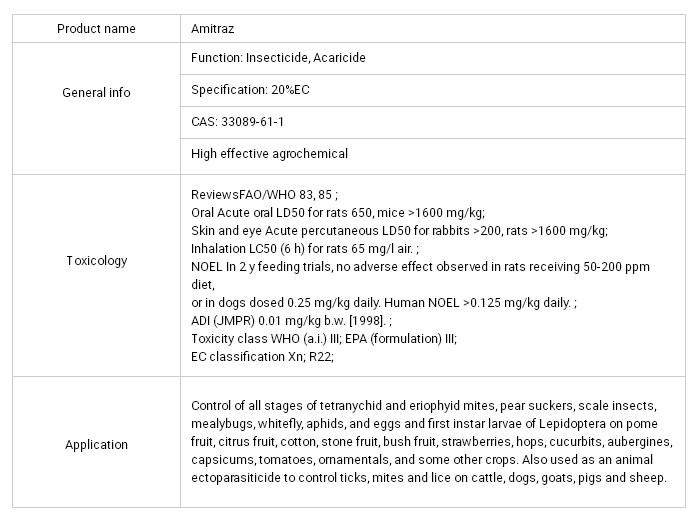Click the "Application" row label
700x524 pixels.
pos(96,445)
